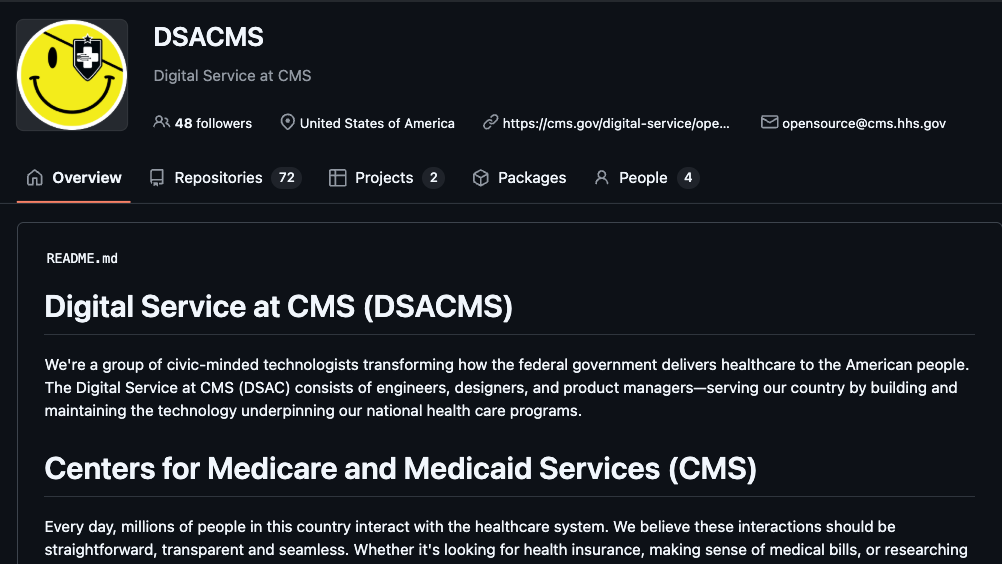Open the Repositories tab
Image resolution: width=1002 pixels, height=564 pixels.
218,178
